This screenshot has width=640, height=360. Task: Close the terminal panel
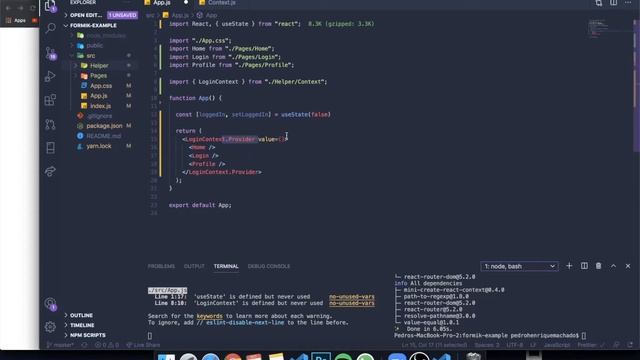[628, 266]
